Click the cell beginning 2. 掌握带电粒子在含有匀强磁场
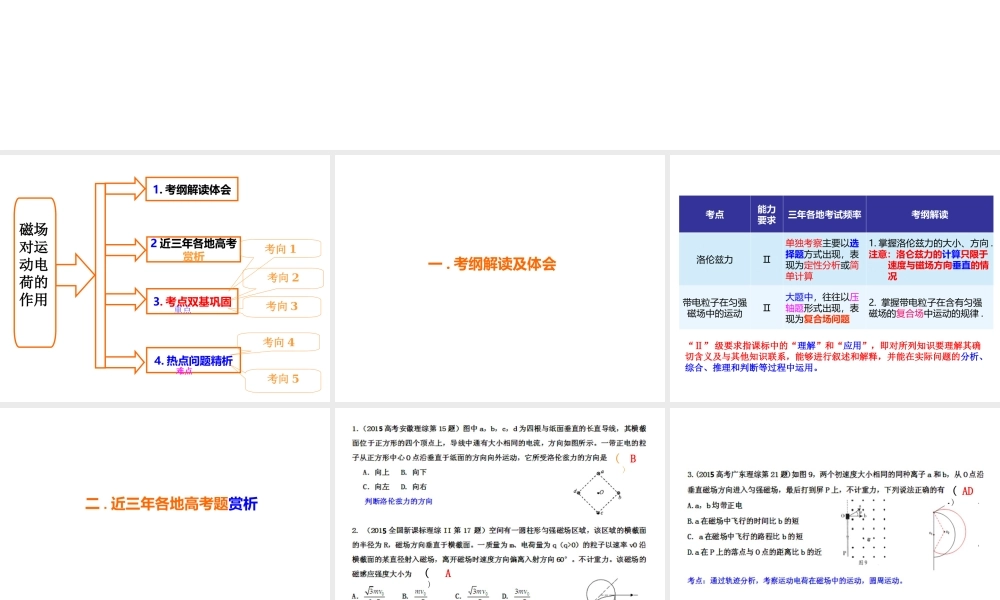The image size is (1000, 600). click(x=930, y=307)
